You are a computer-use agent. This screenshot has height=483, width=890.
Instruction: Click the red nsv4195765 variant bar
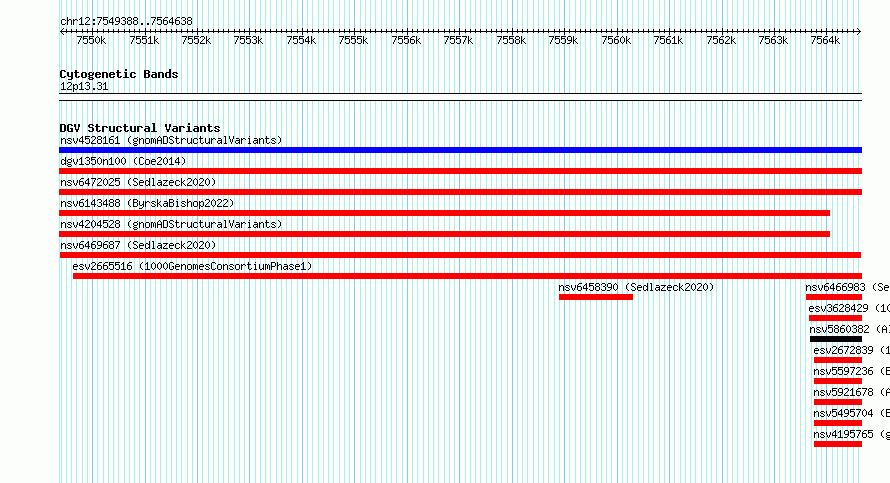pyautogui.click(x=838, y=444)
